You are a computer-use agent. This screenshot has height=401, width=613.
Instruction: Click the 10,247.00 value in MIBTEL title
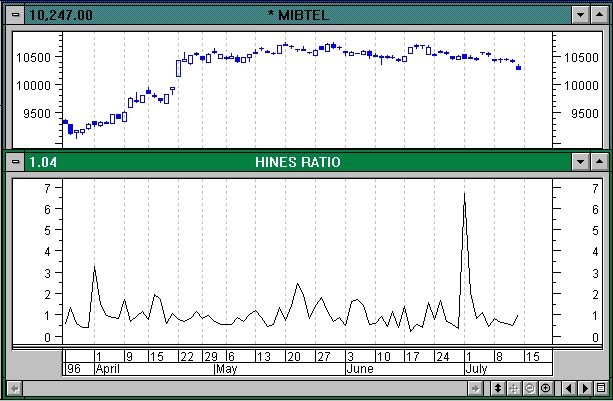coord(61,15)
